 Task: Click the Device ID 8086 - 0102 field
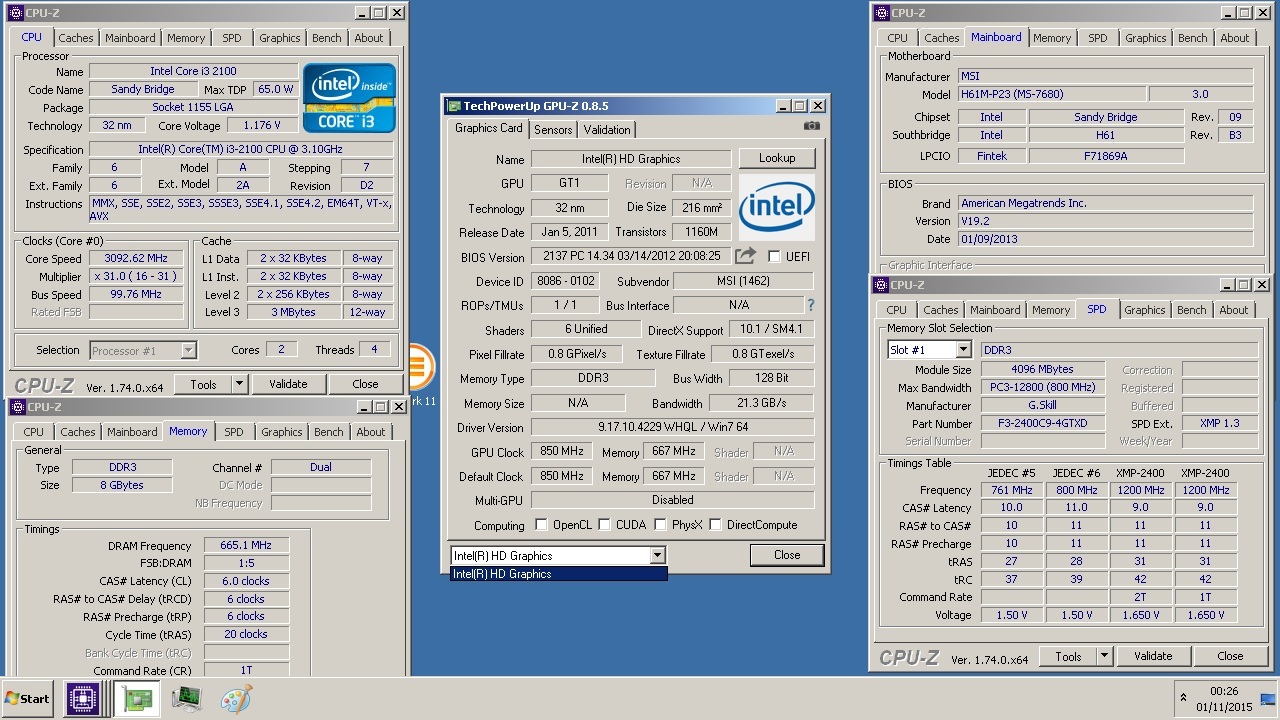click(x=565, y=281)
